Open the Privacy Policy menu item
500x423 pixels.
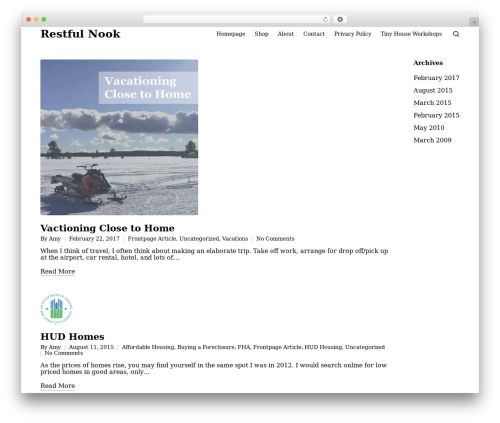click(353, 34)
